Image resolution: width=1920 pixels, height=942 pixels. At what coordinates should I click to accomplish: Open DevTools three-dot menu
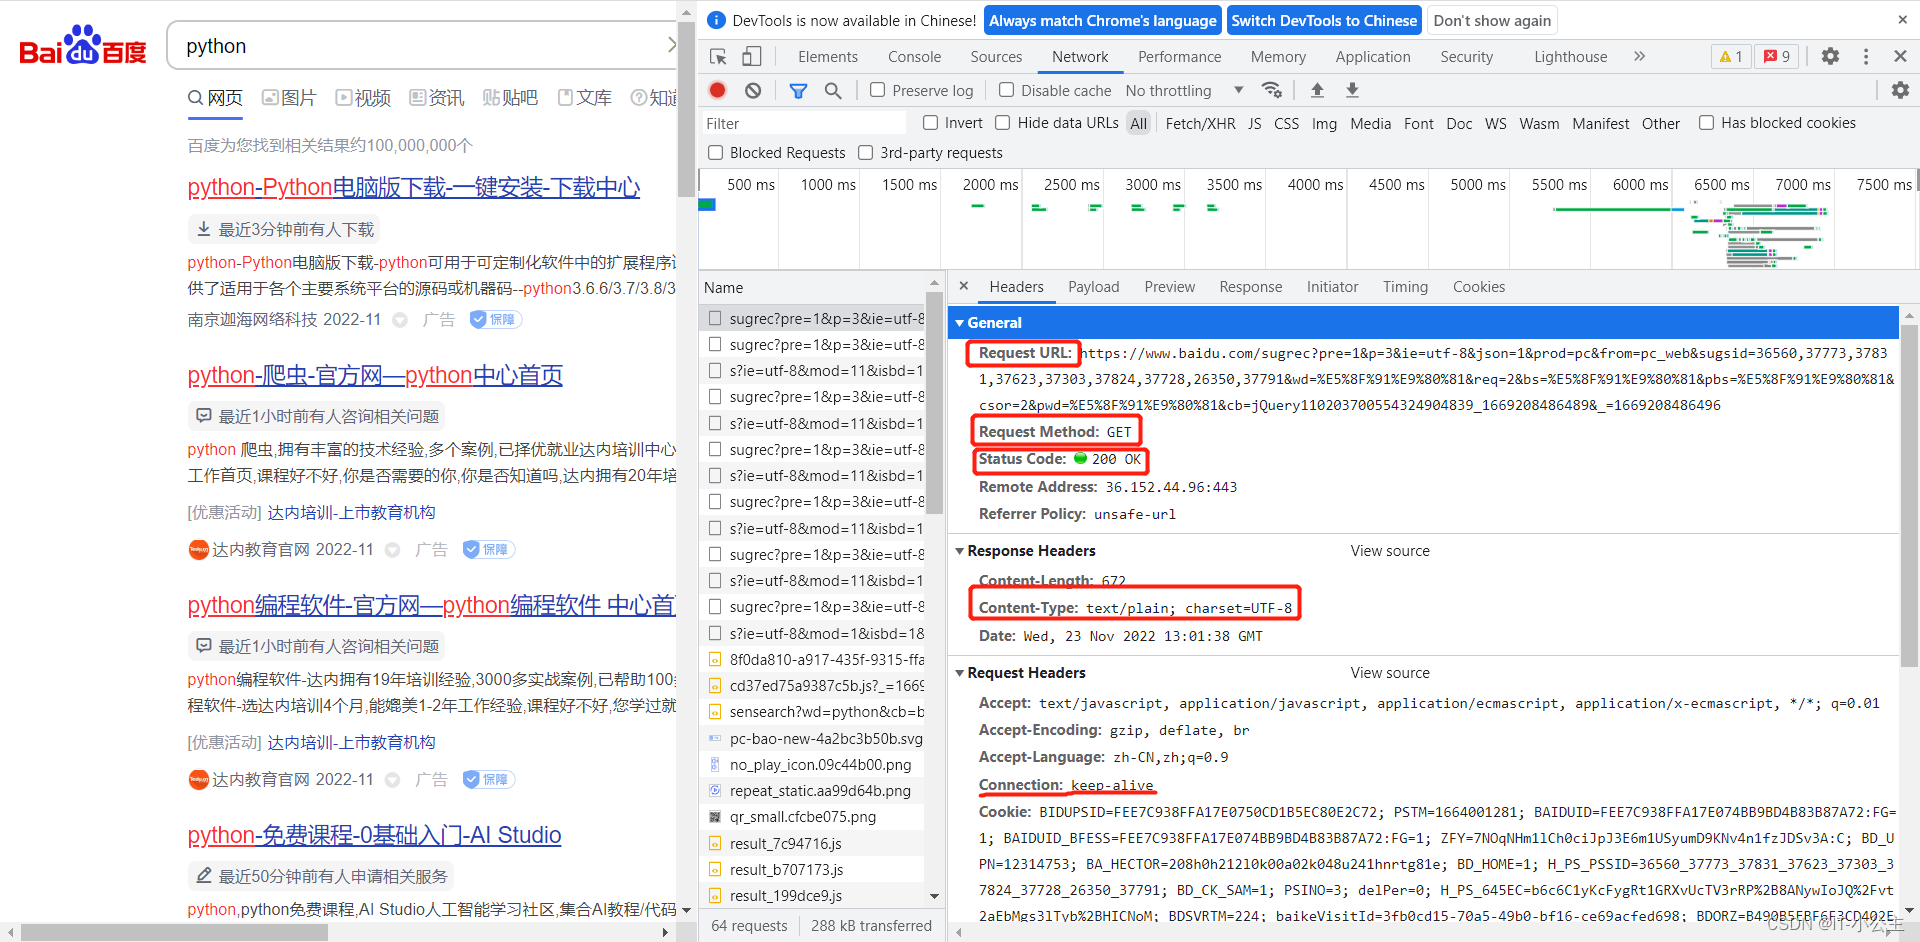click(x=1866, y=57)
